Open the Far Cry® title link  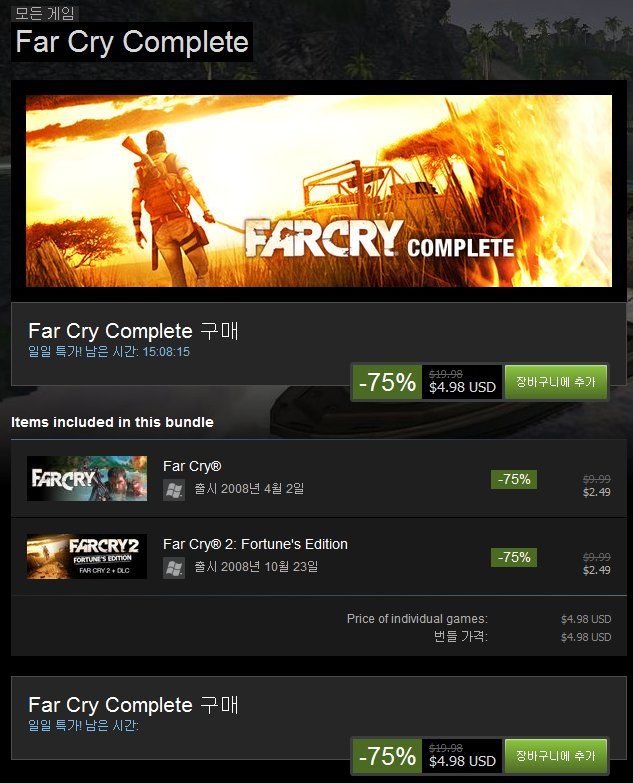pos(192,466)
